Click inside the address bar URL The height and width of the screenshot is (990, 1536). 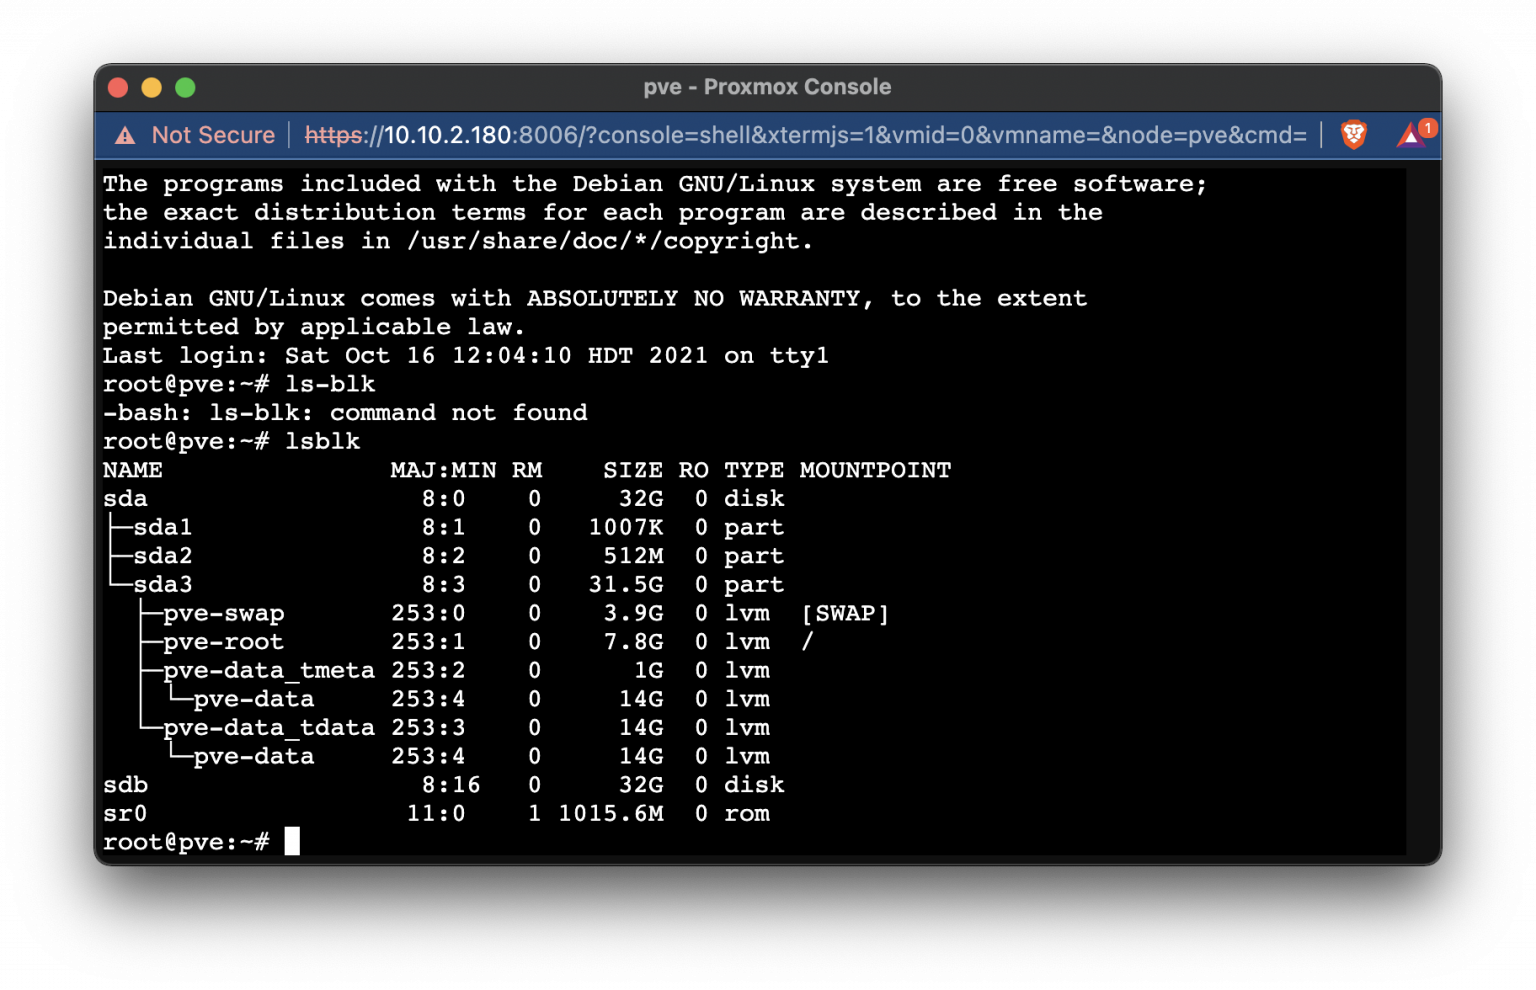(700, 134)
